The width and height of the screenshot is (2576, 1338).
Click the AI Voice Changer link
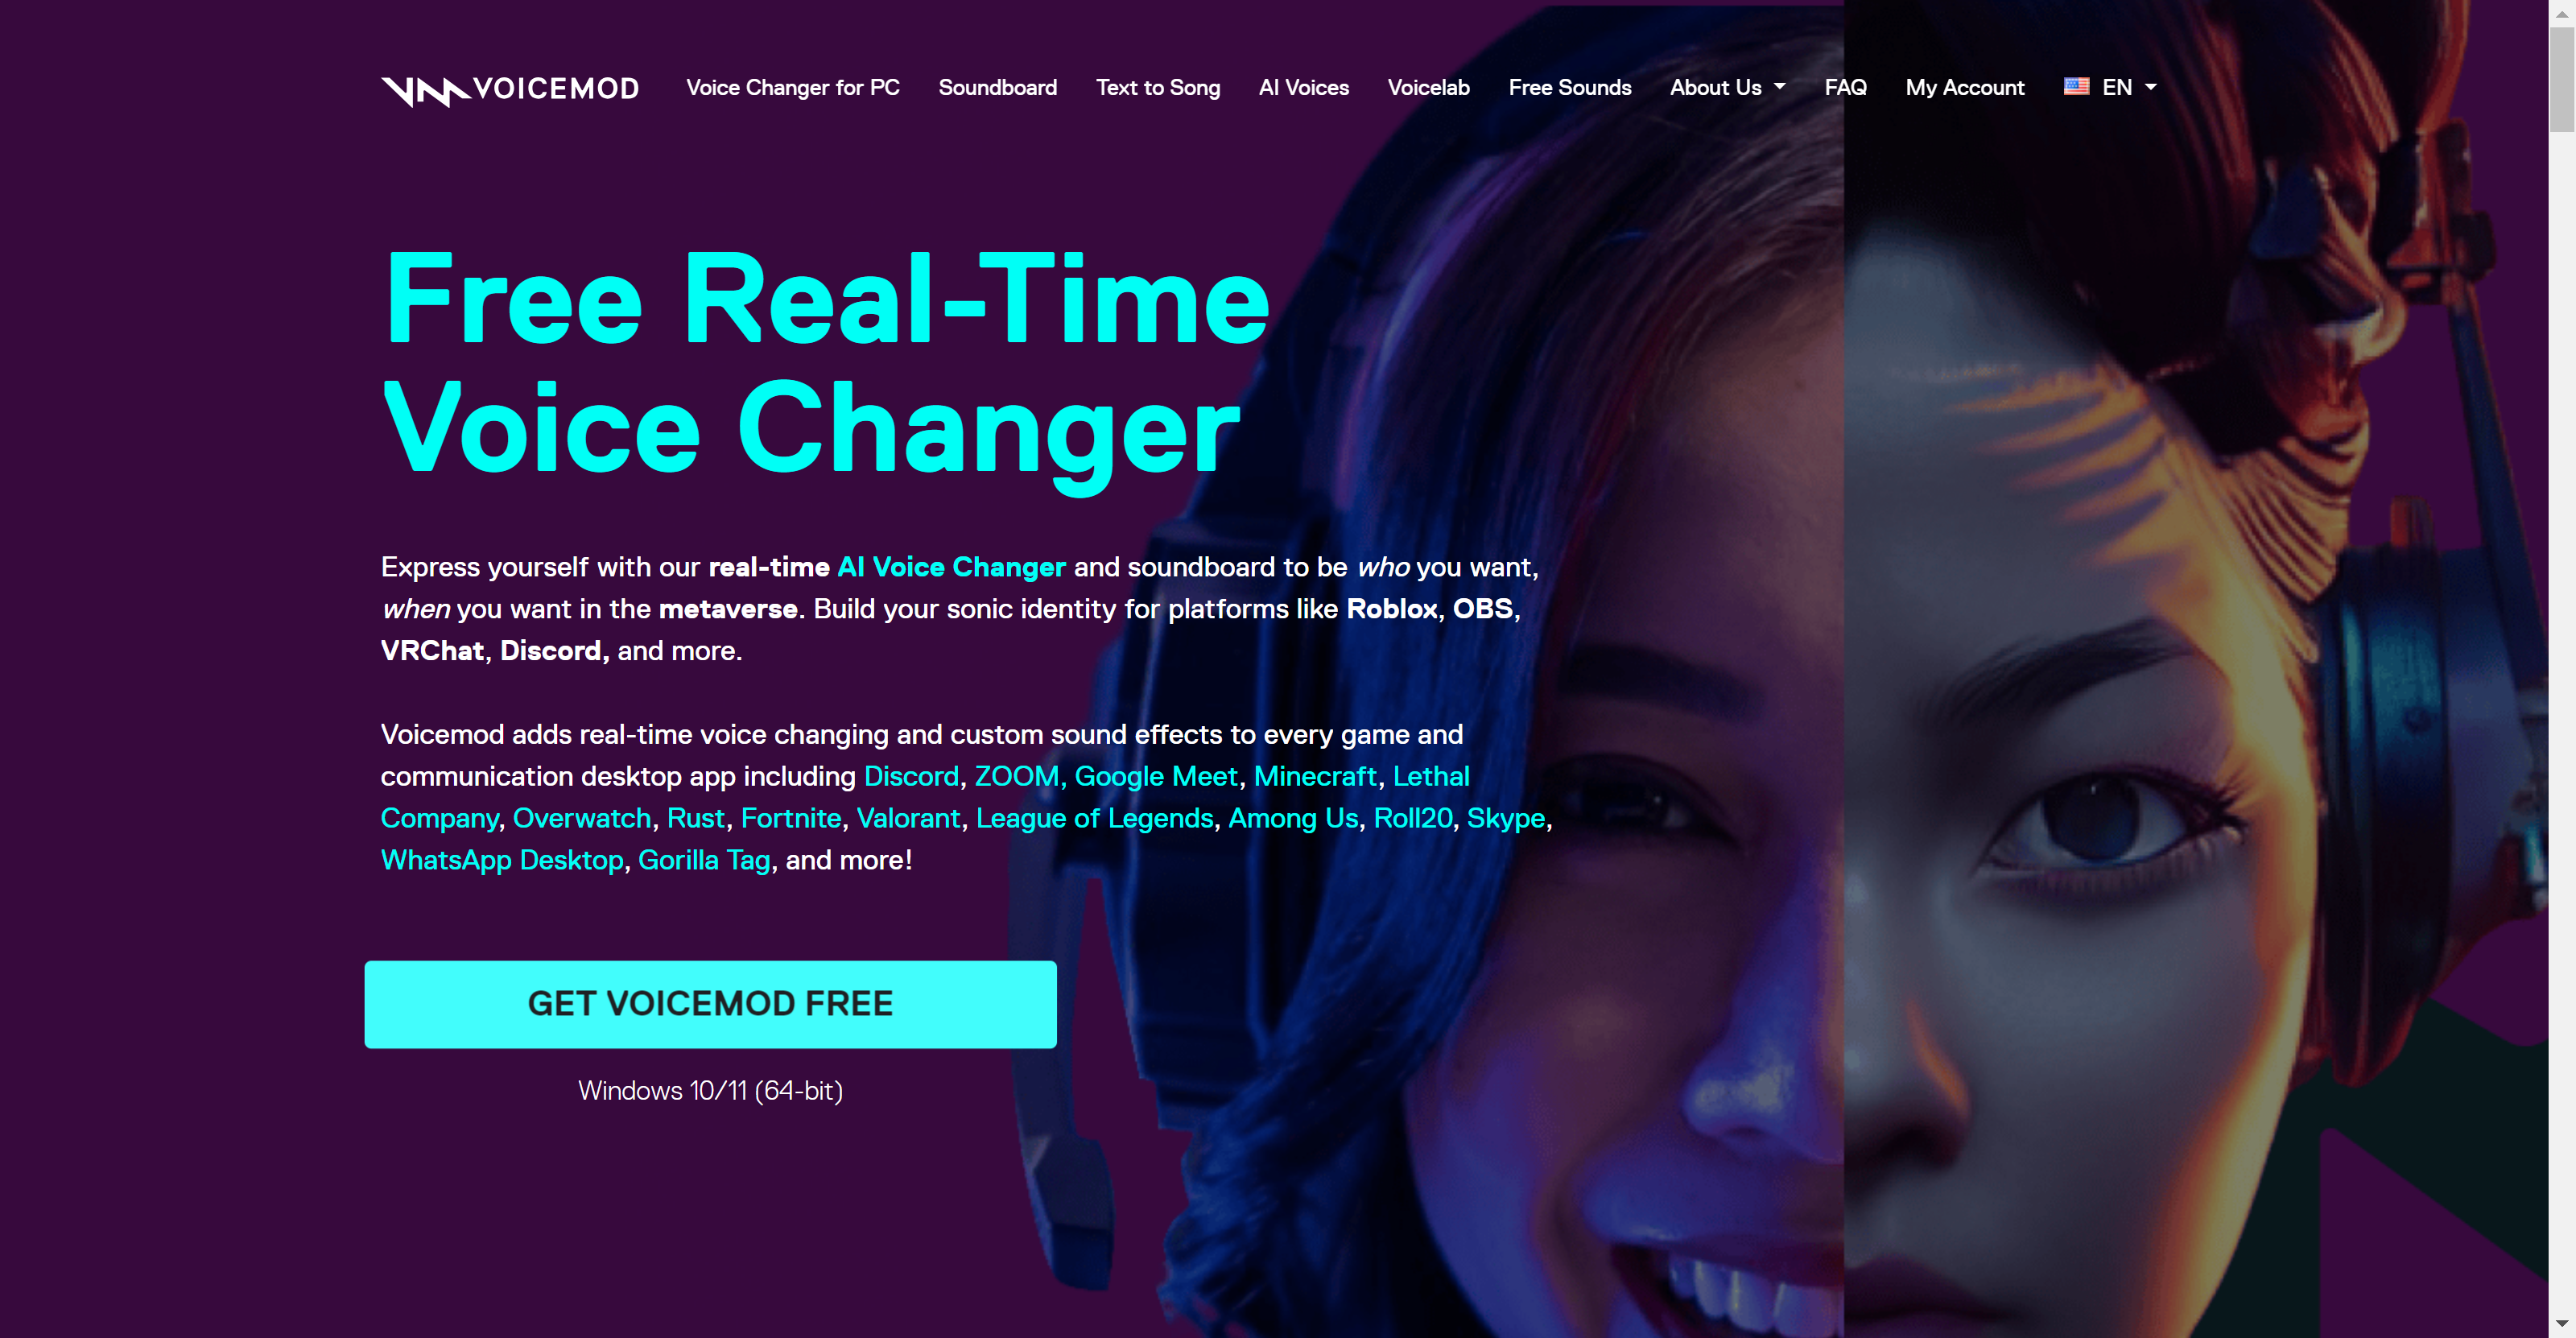pos(949,566)
